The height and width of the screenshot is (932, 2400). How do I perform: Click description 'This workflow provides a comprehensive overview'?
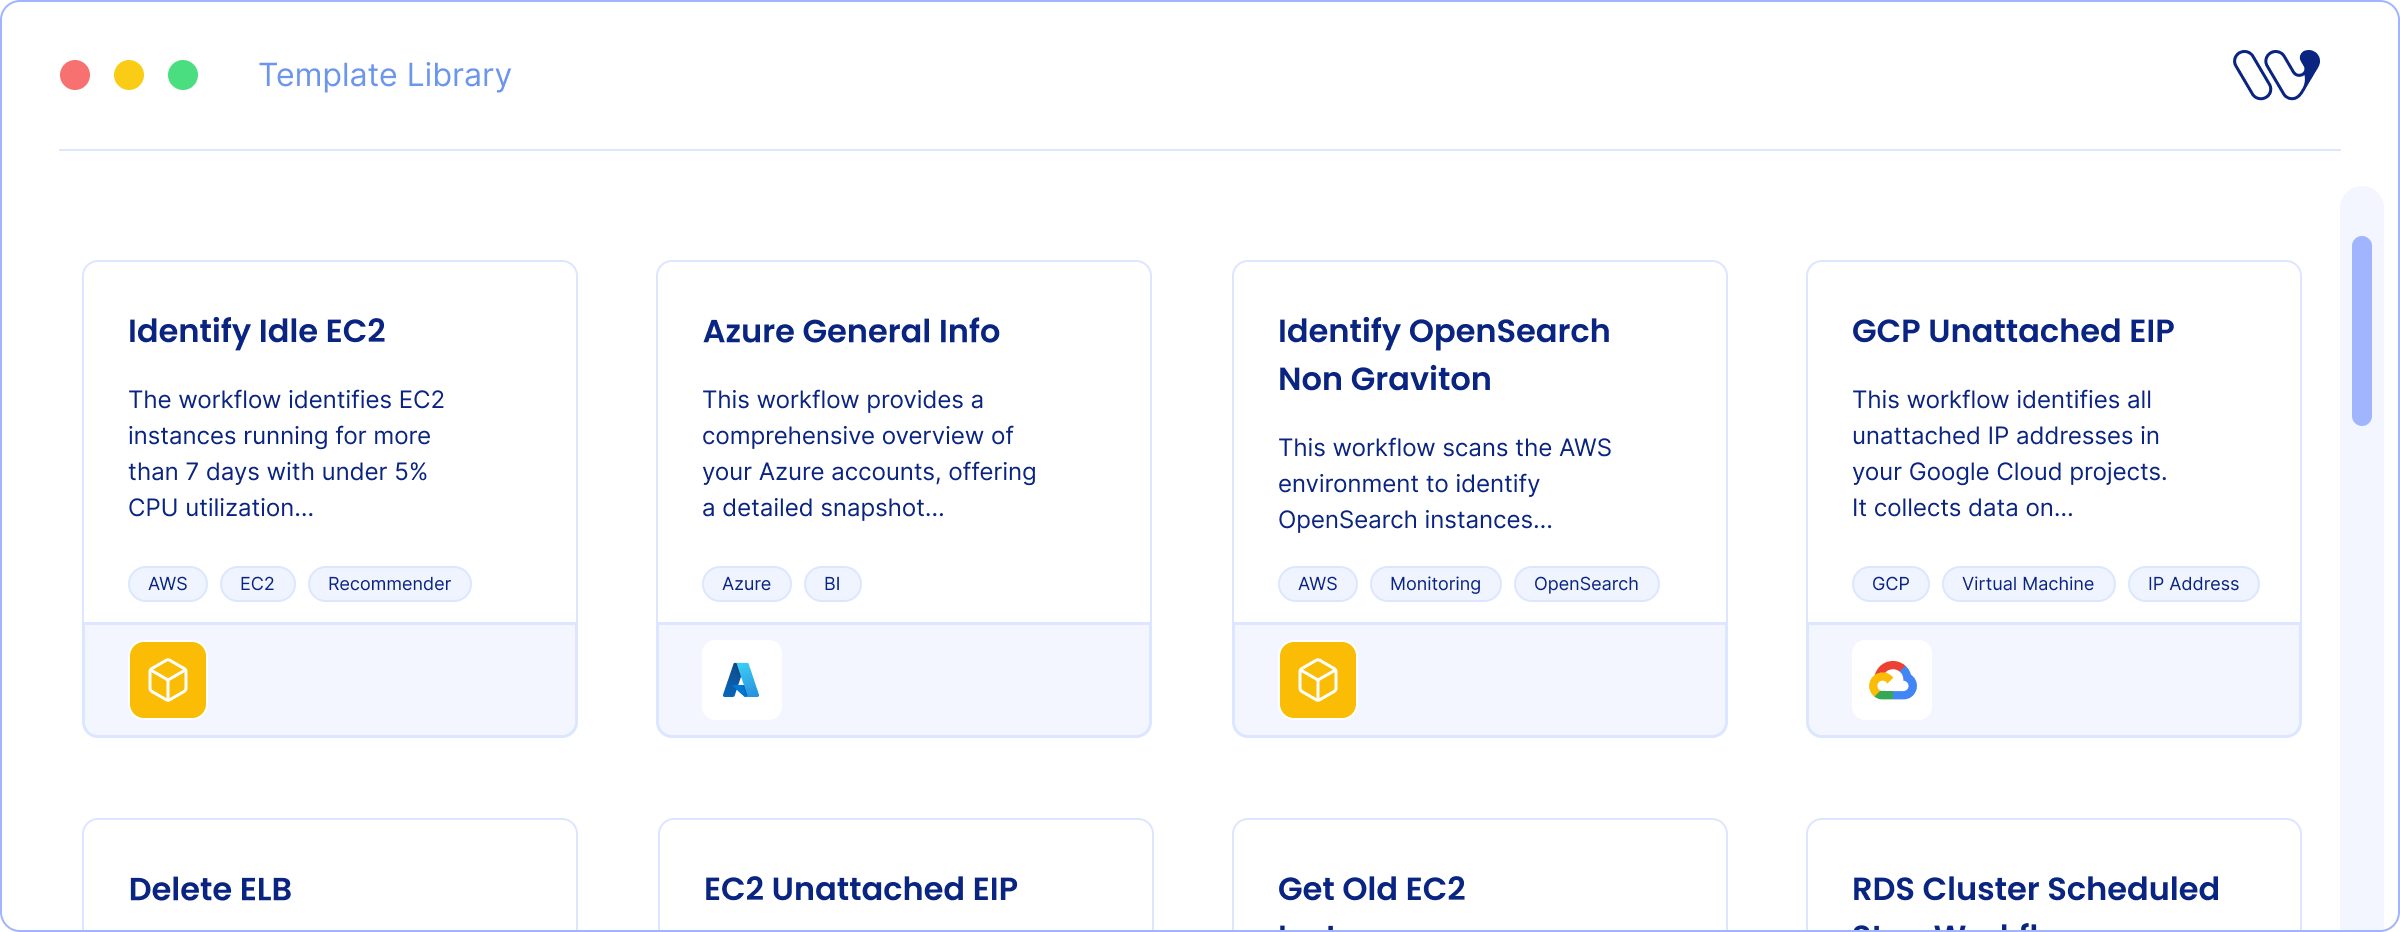pos(869,454)
